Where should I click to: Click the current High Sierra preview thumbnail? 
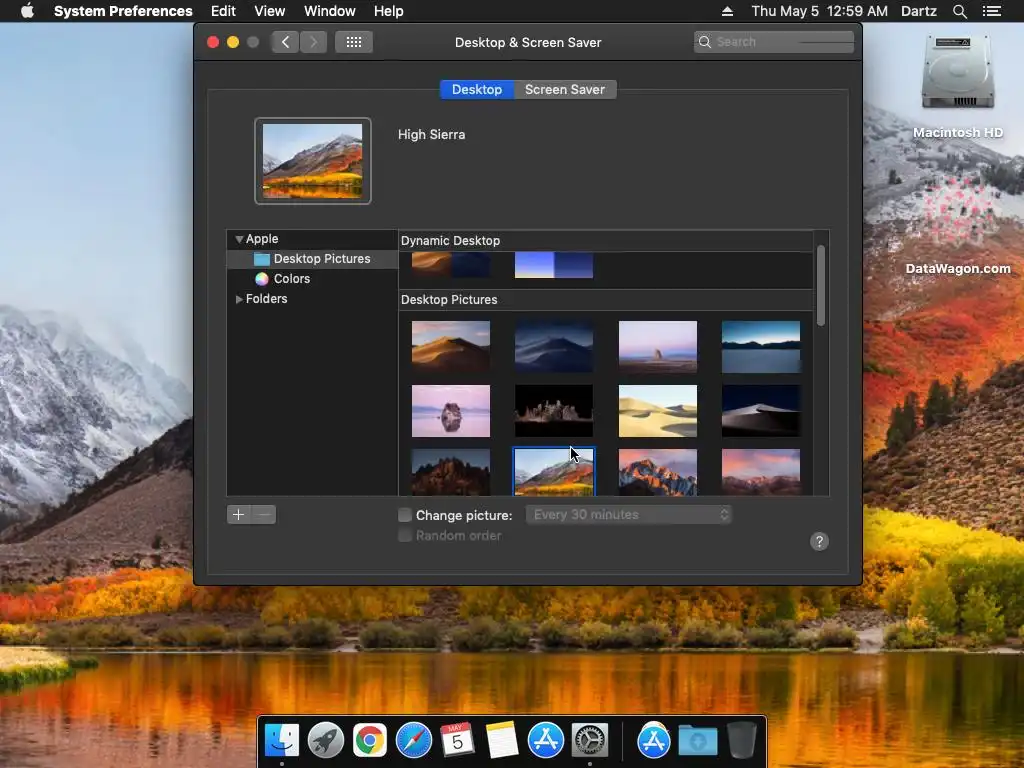[313, 161]
